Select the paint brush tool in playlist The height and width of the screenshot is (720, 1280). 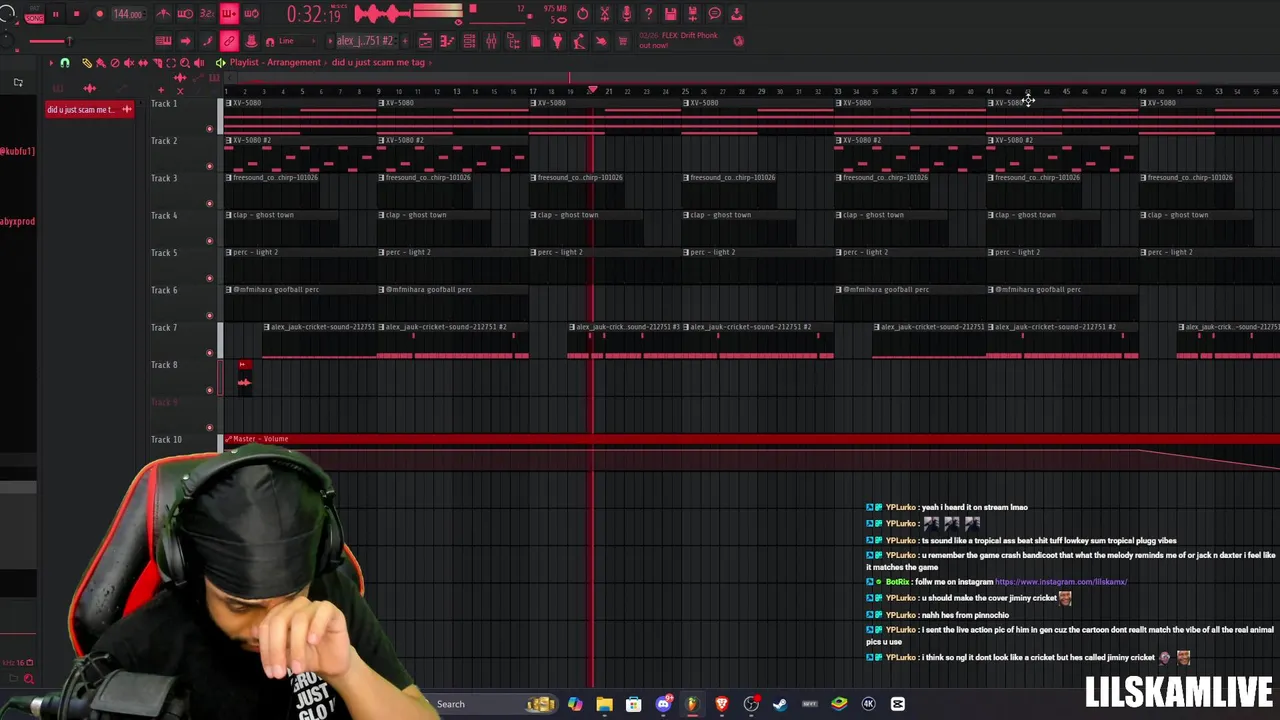tap(101, 62)
